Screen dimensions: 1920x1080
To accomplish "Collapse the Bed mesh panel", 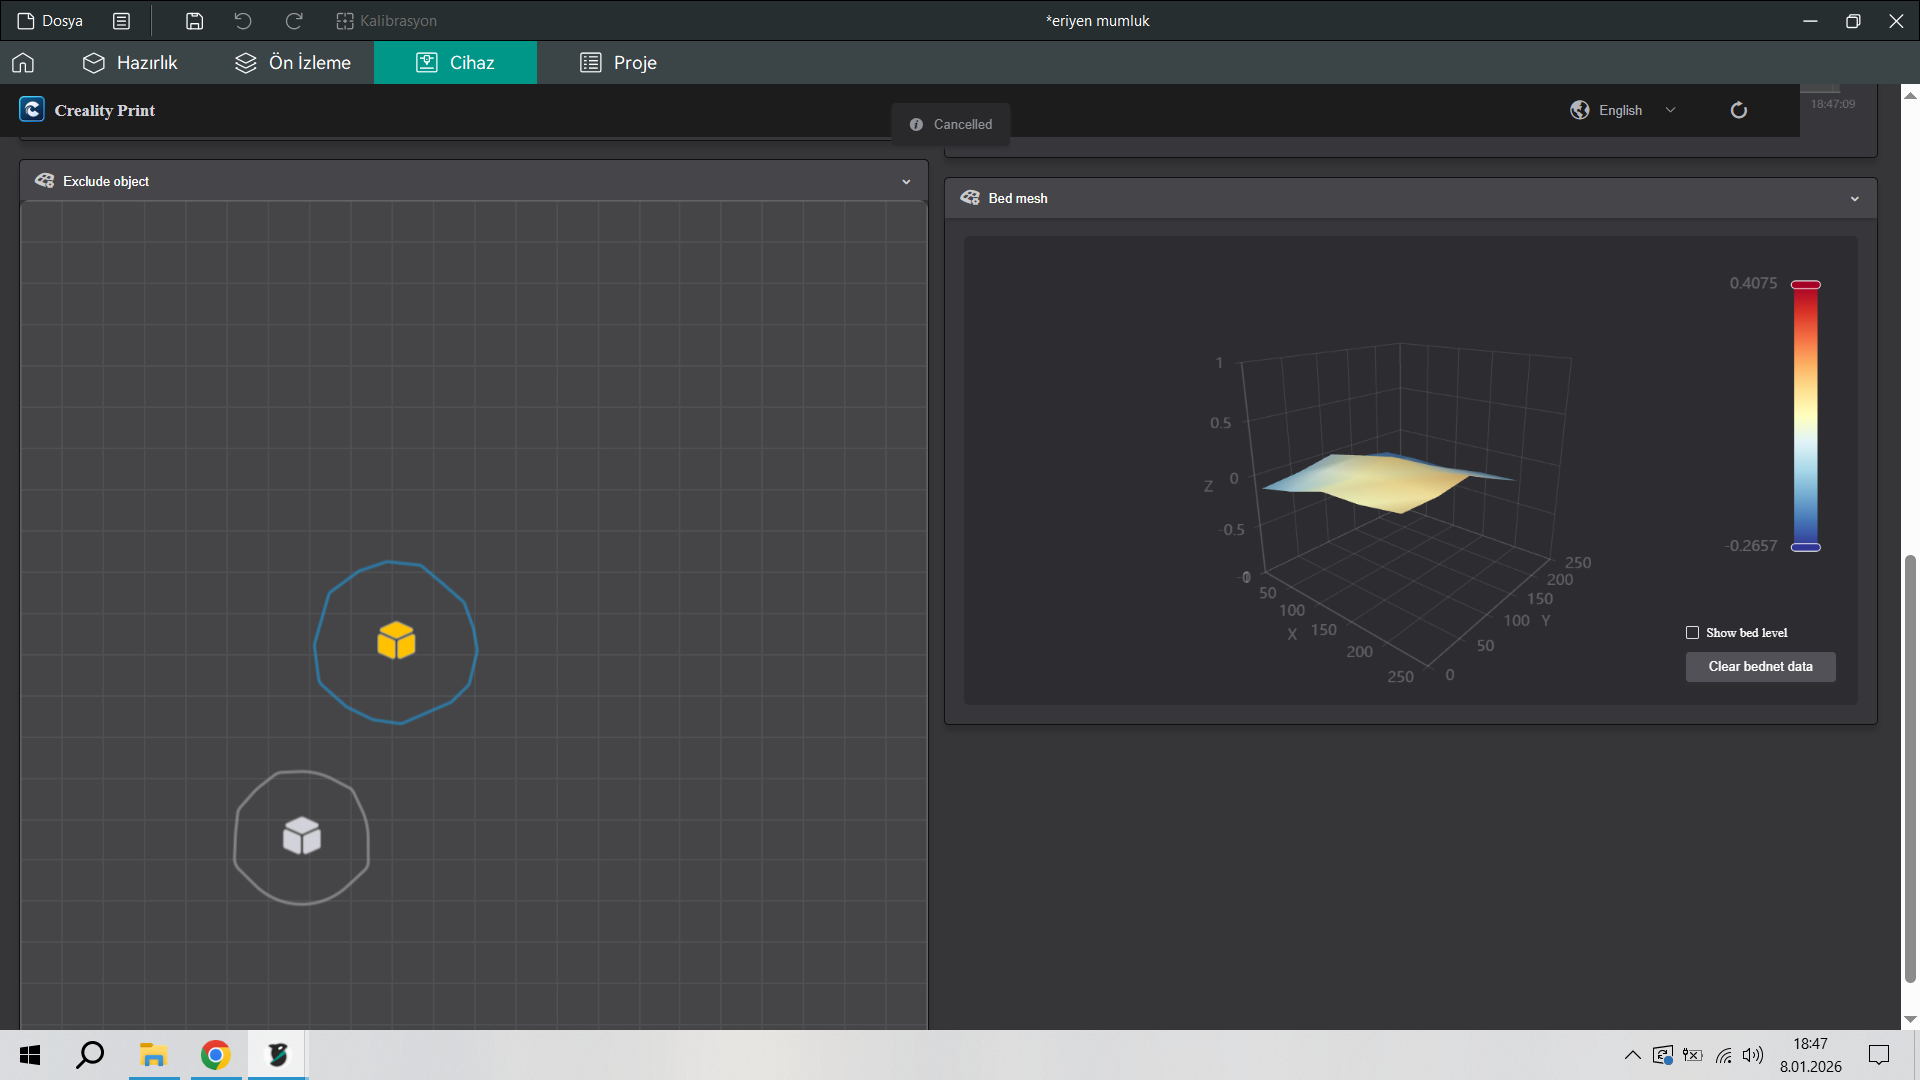I will pos(1855,199).
